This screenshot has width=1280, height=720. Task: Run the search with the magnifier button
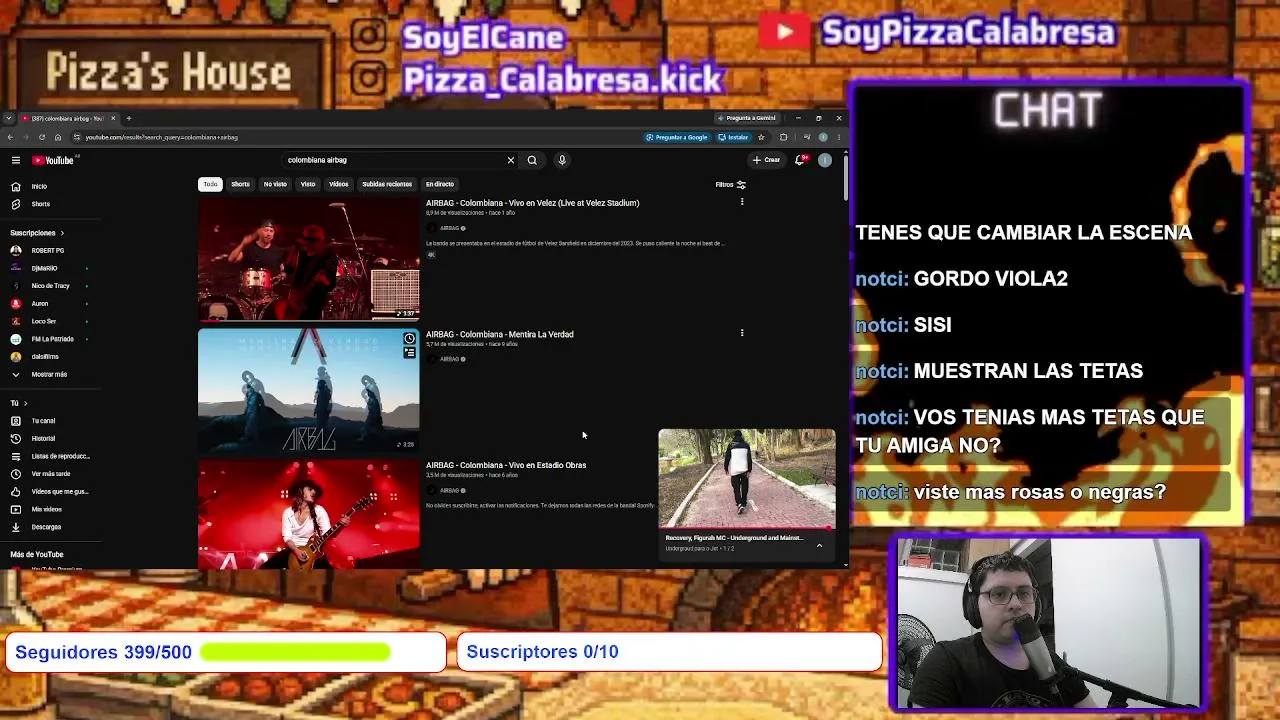(x=532, y=160)
